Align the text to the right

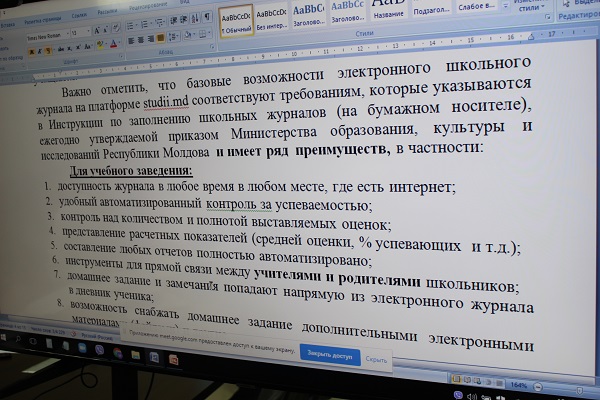pyautogui.click(x=150, y=39)
